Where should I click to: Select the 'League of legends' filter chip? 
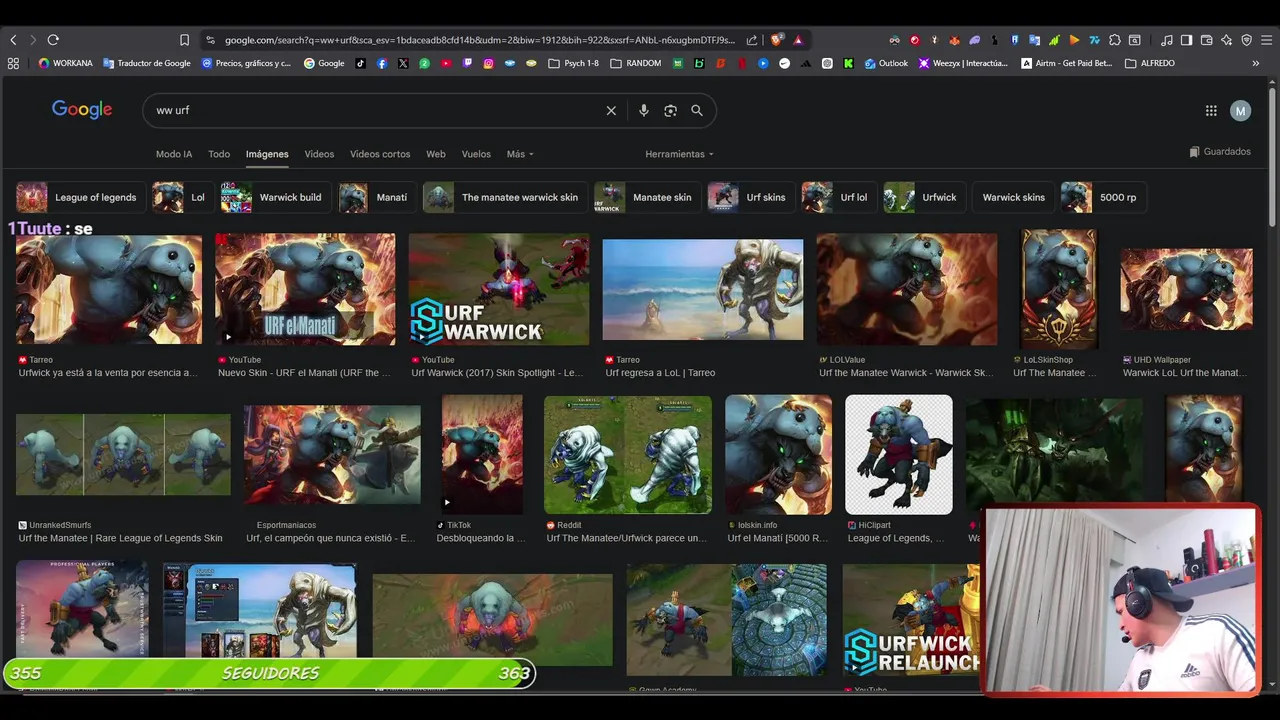pos(80,197)
